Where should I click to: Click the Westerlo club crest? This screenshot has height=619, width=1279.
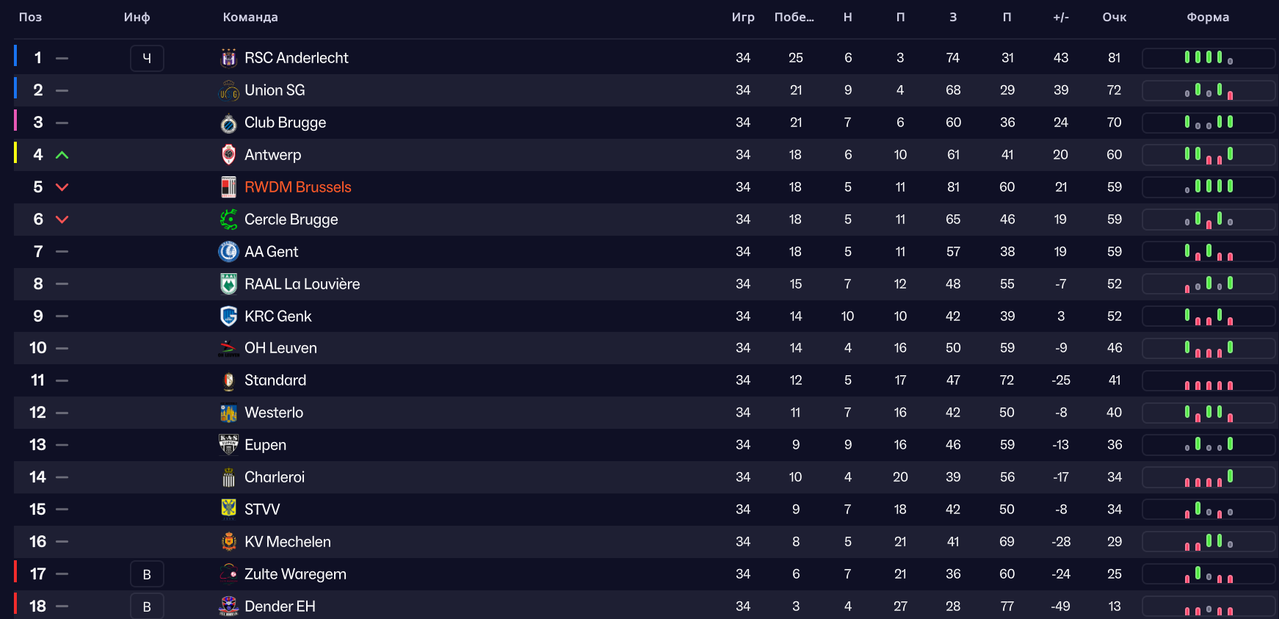pos(228,413)
